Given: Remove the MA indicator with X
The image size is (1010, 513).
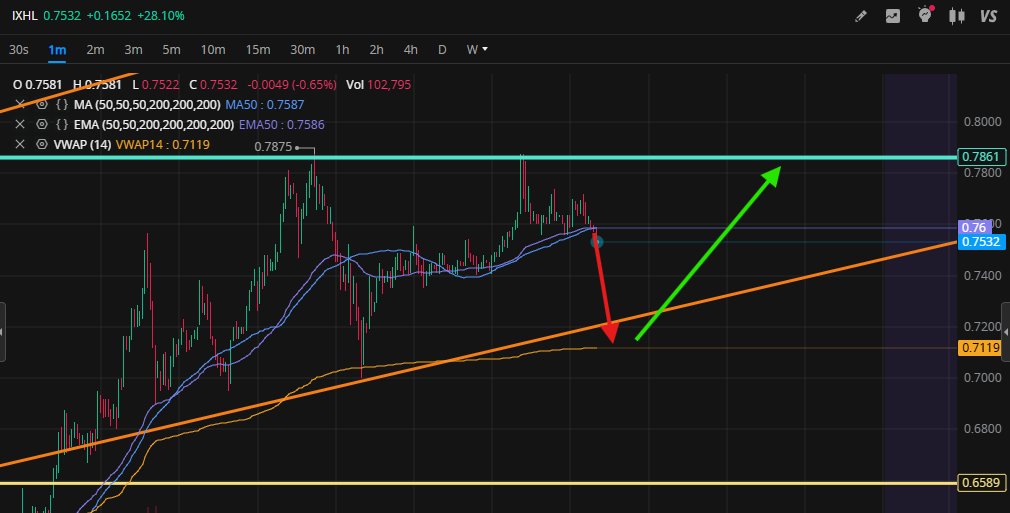Looking at the screenshot, I should [x=20, y=104].
